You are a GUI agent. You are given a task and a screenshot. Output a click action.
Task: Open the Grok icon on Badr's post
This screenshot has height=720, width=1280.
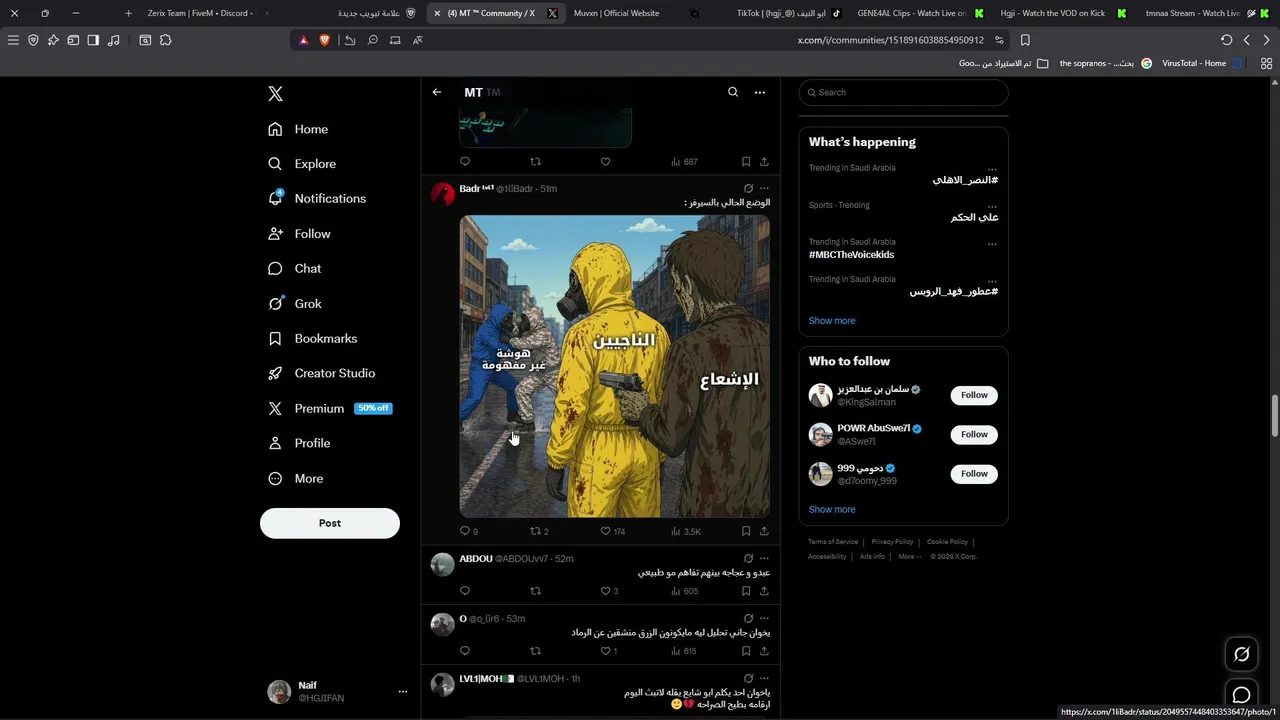tap(748, 188)
